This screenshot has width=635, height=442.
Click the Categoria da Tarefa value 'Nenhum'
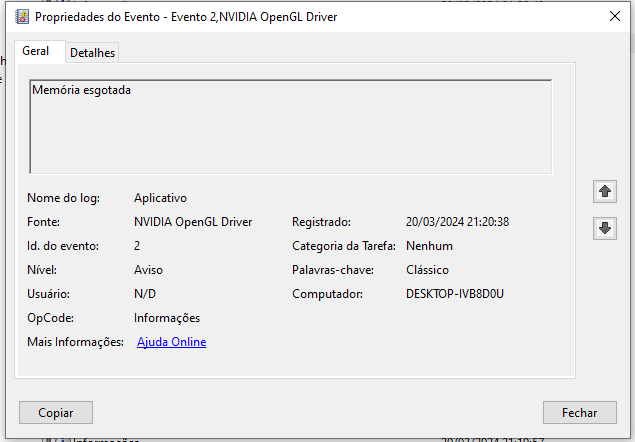pos(429,246)
